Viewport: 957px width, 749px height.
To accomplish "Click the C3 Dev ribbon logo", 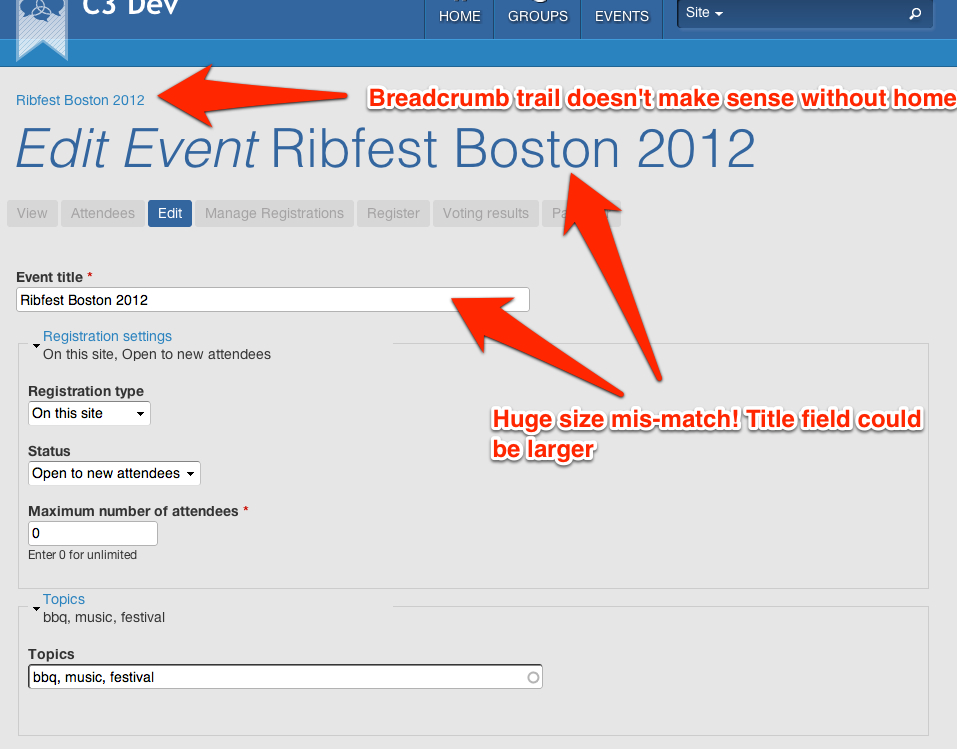I will (42, 29).
